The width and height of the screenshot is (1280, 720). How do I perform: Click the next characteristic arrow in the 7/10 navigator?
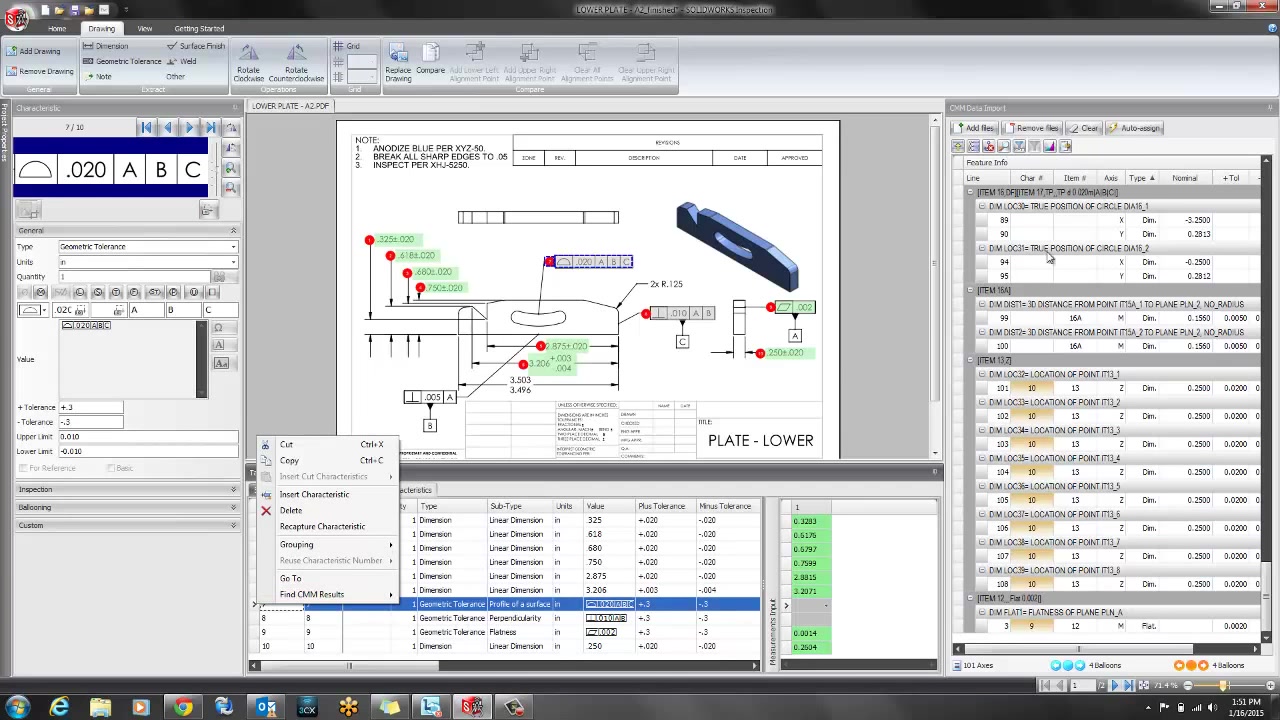[x=189, y=127]
